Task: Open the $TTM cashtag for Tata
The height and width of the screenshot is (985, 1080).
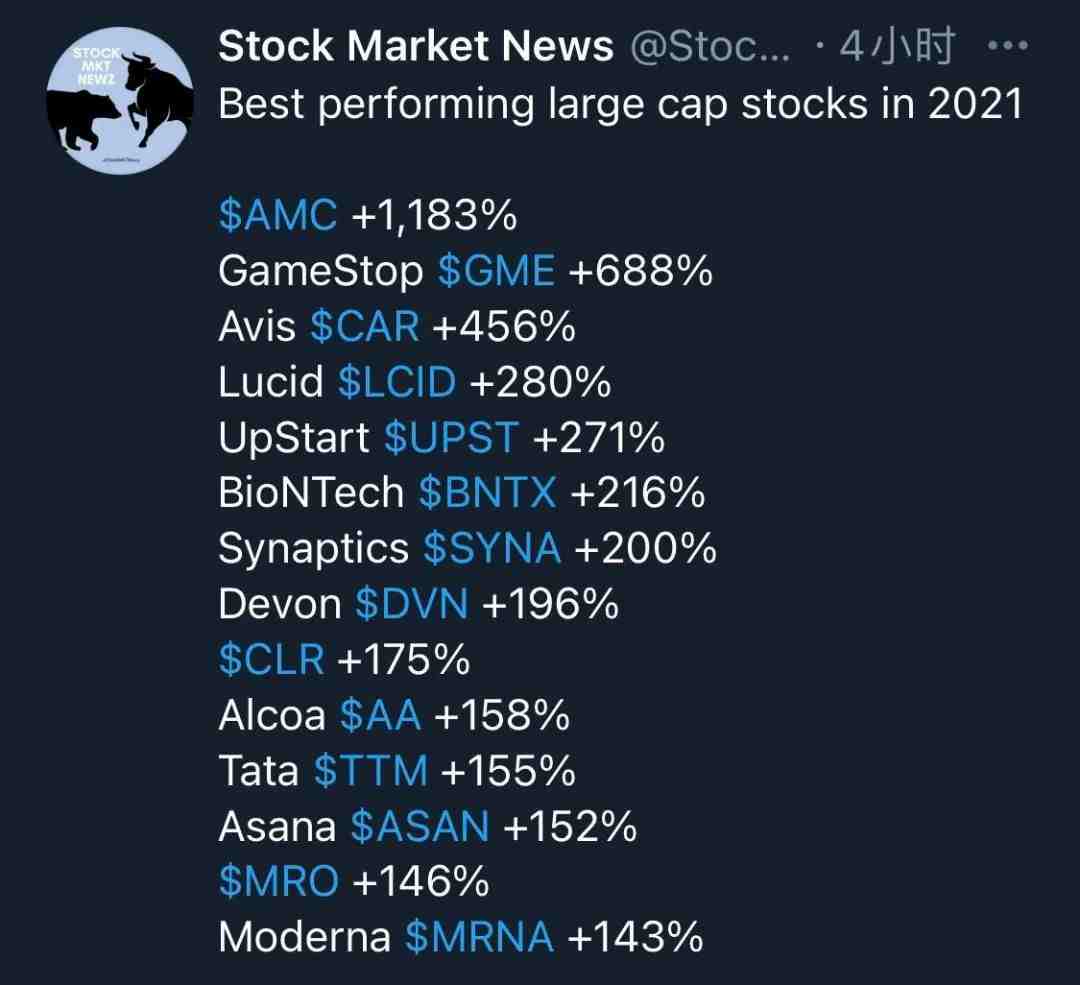Action: pyautogui.click(x=371, y=771)
